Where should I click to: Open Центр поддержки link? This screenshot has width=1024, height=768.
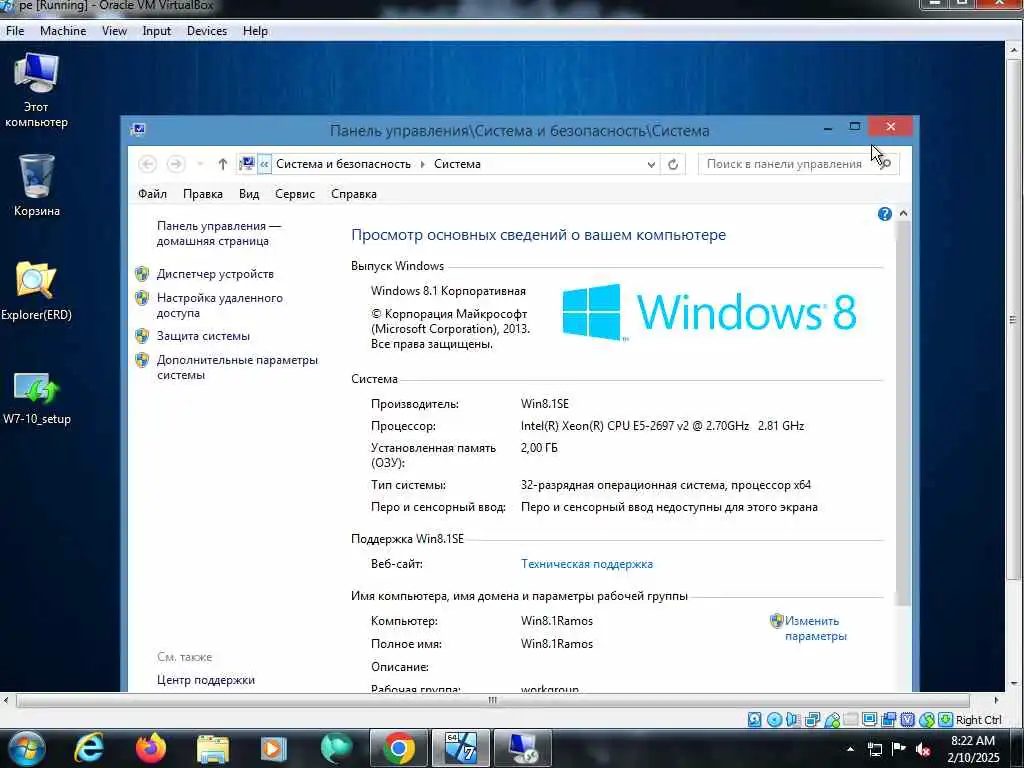[206, 680]
